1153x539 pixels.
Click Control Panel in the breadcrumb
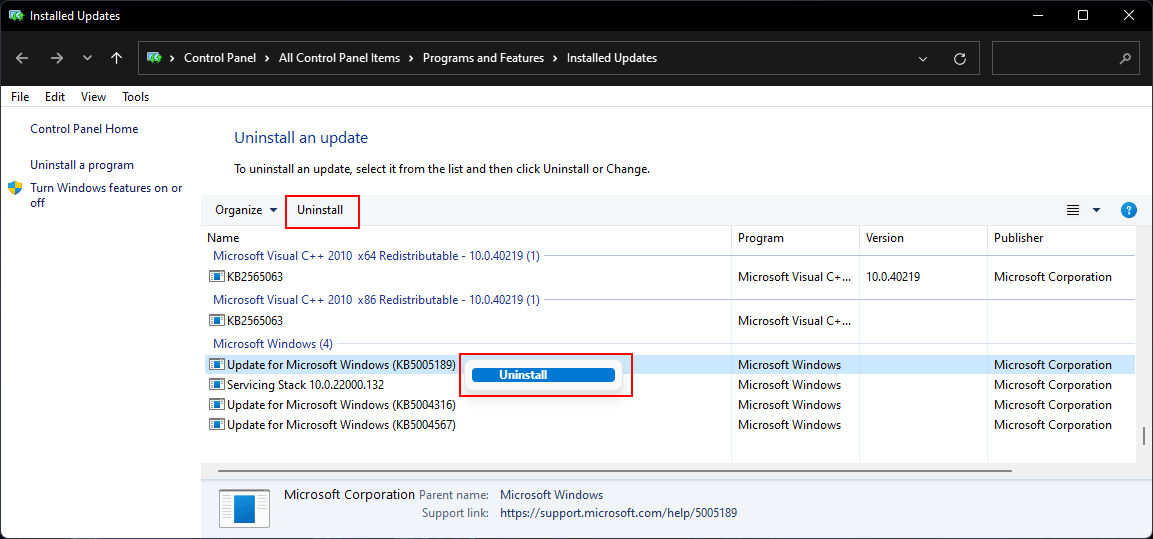point(220,58)
